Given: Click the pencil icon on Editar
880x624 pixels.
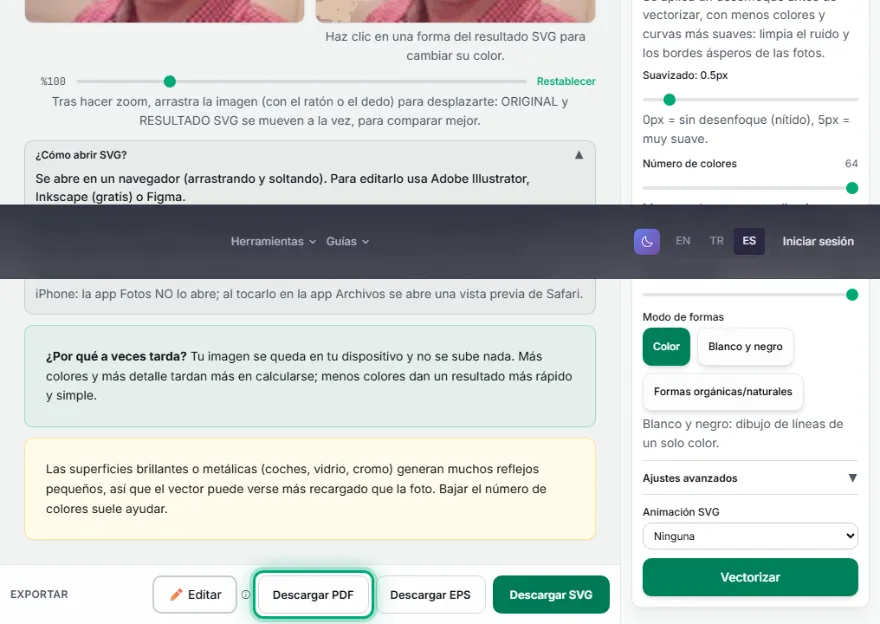Looking at the screenshot, I should [176, 594].
